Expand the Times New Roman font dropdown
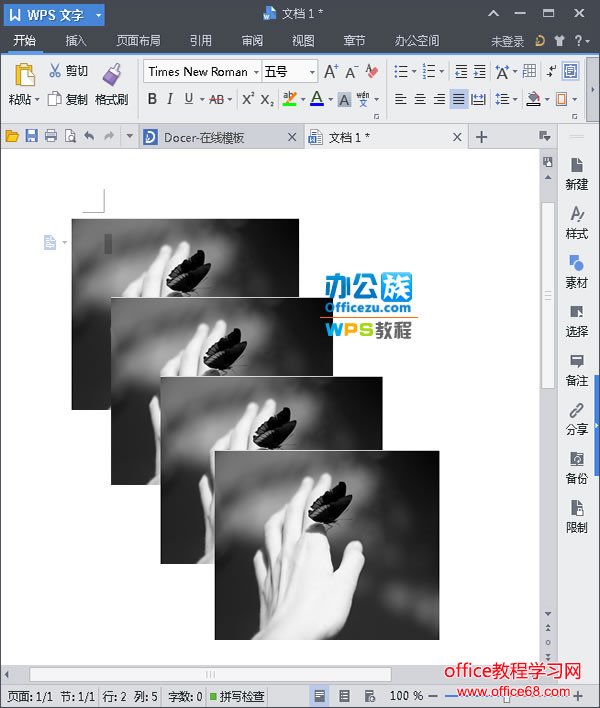This screenshot has height=708, width=600. (256, 72)
